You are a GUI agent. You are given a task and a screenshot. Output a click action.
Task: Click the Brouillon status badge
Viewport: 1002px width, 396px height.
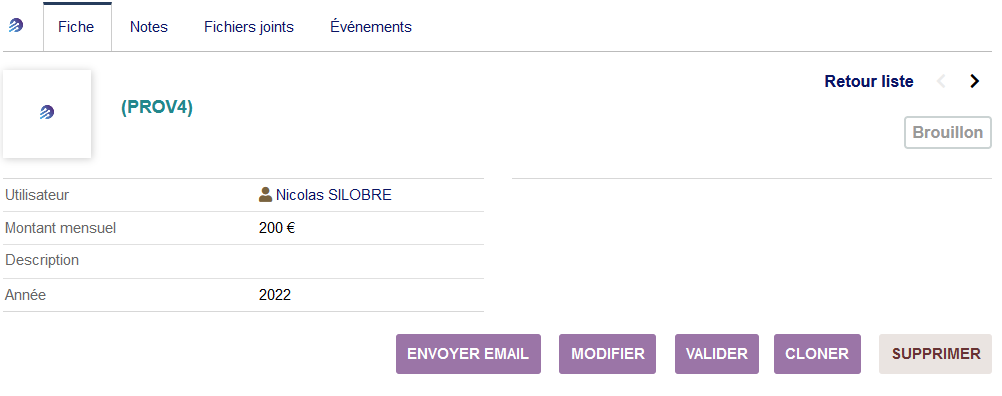948,132
